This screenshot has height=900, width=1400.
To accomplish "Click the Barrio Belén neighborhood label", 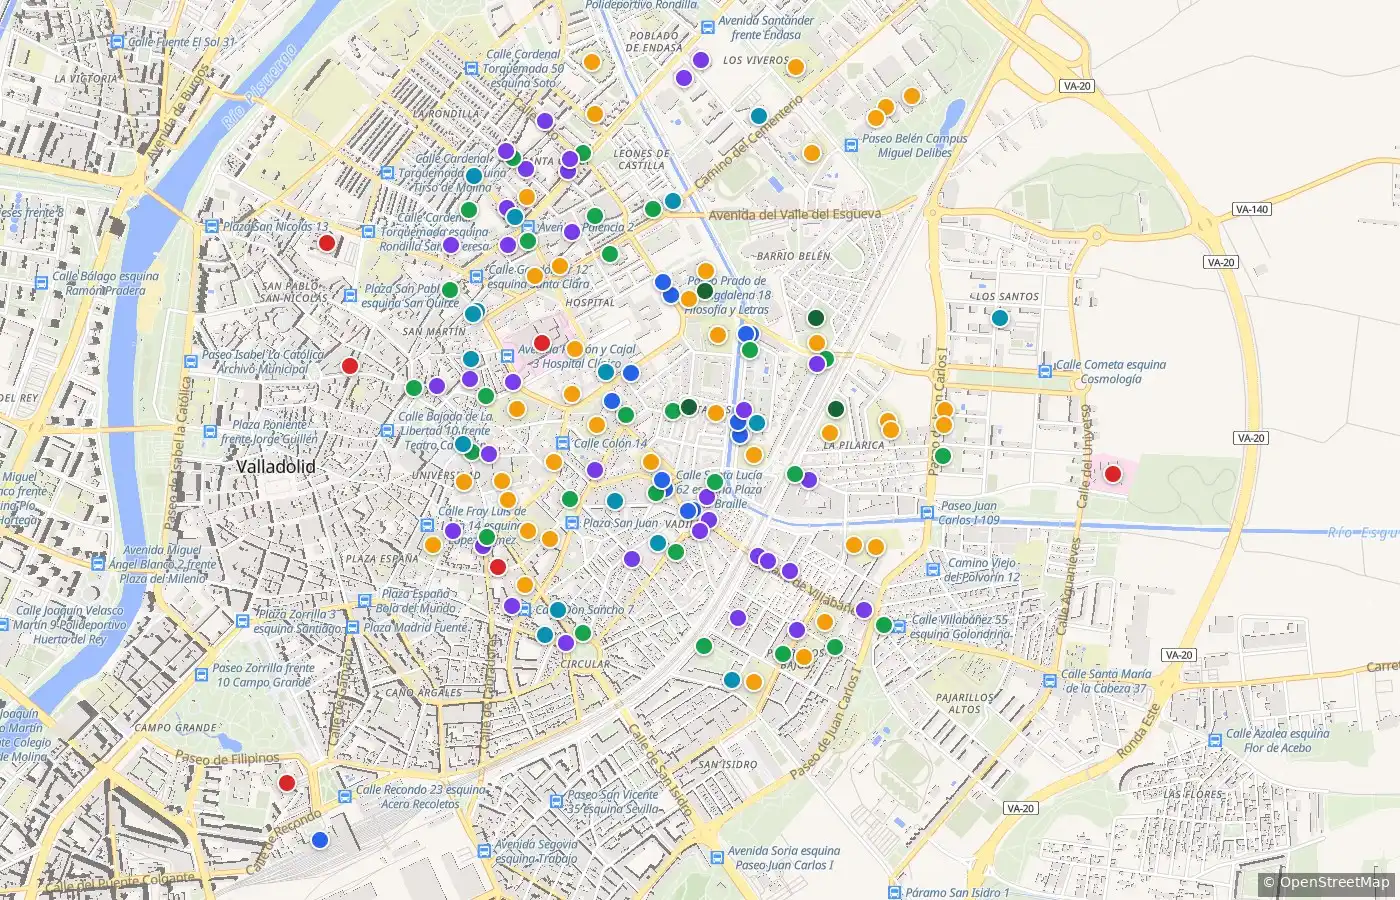I will pos(794,256).
